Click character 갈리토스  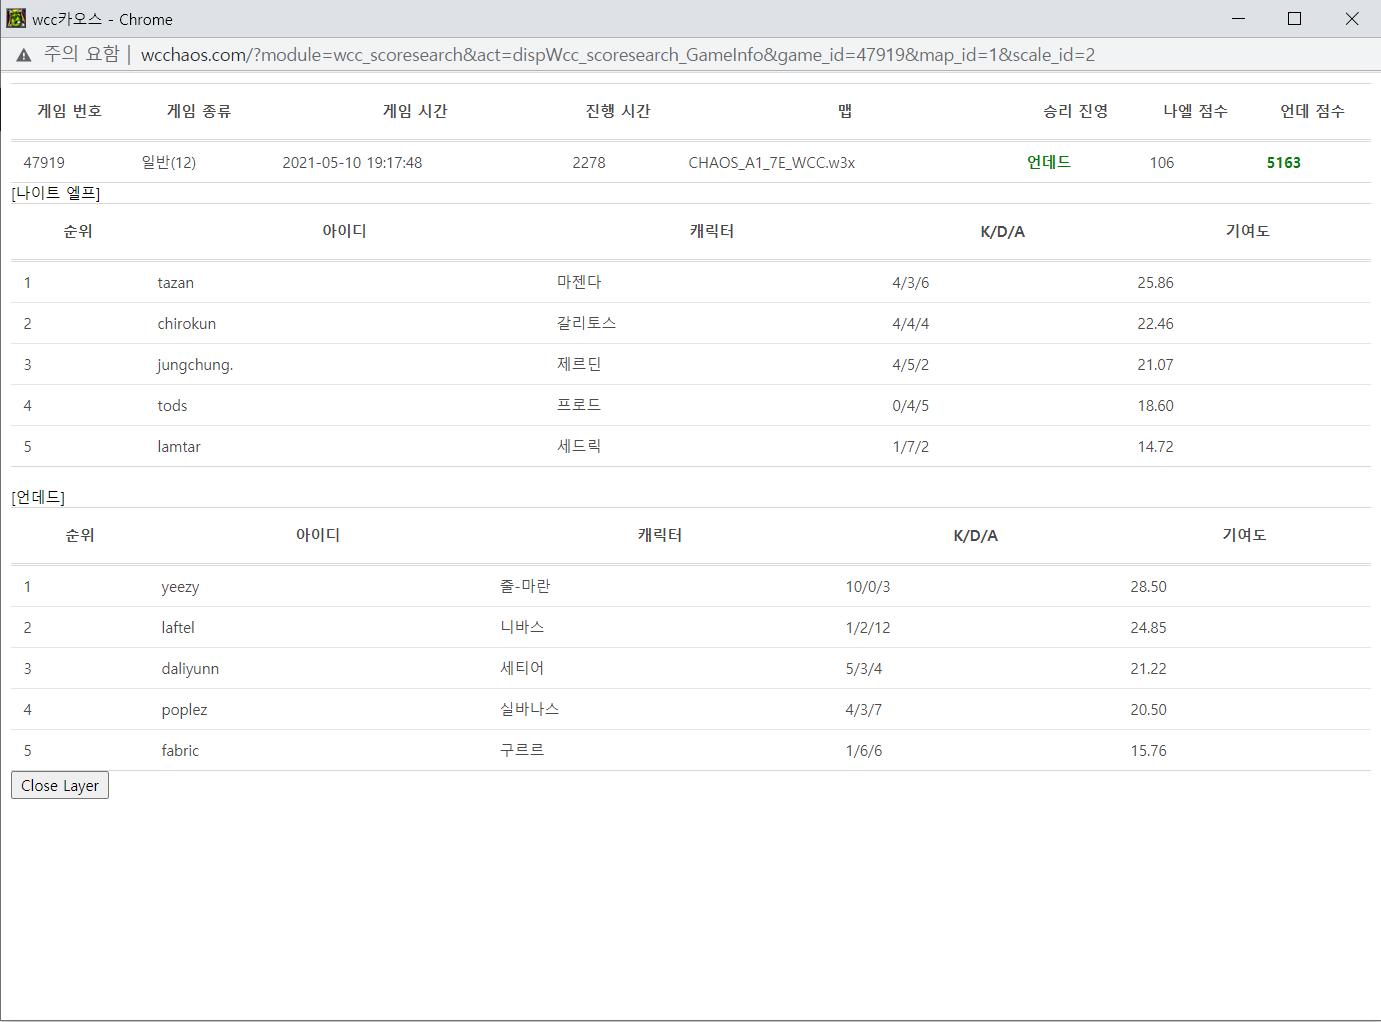tap(586, 323)
